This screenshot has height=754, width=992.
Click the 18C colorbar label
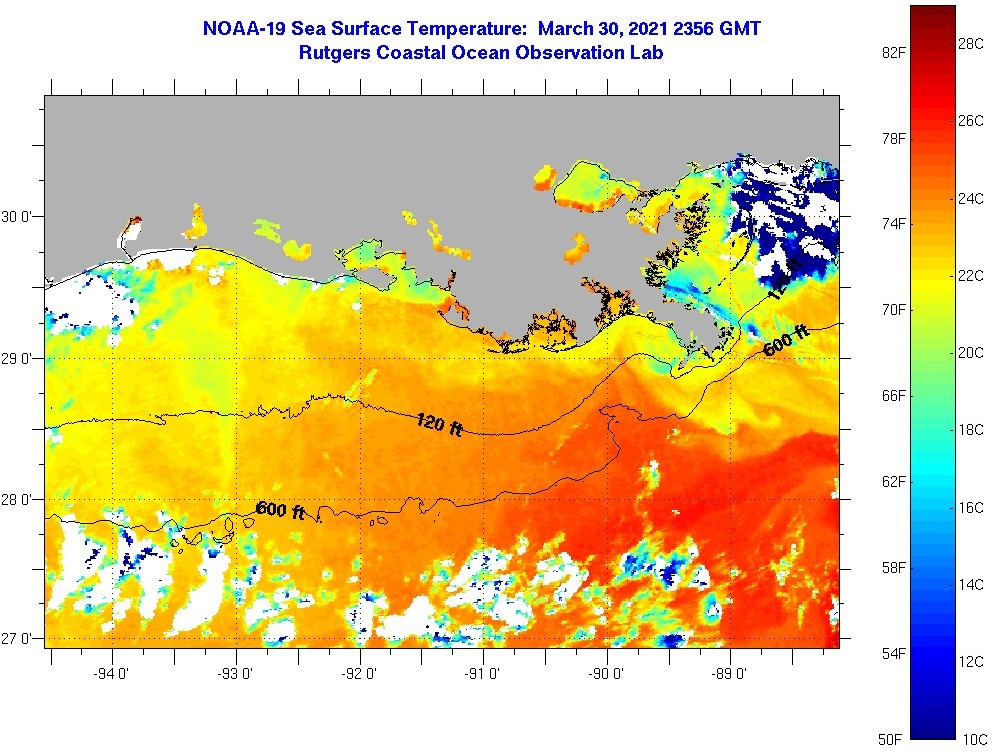point(971,430)
